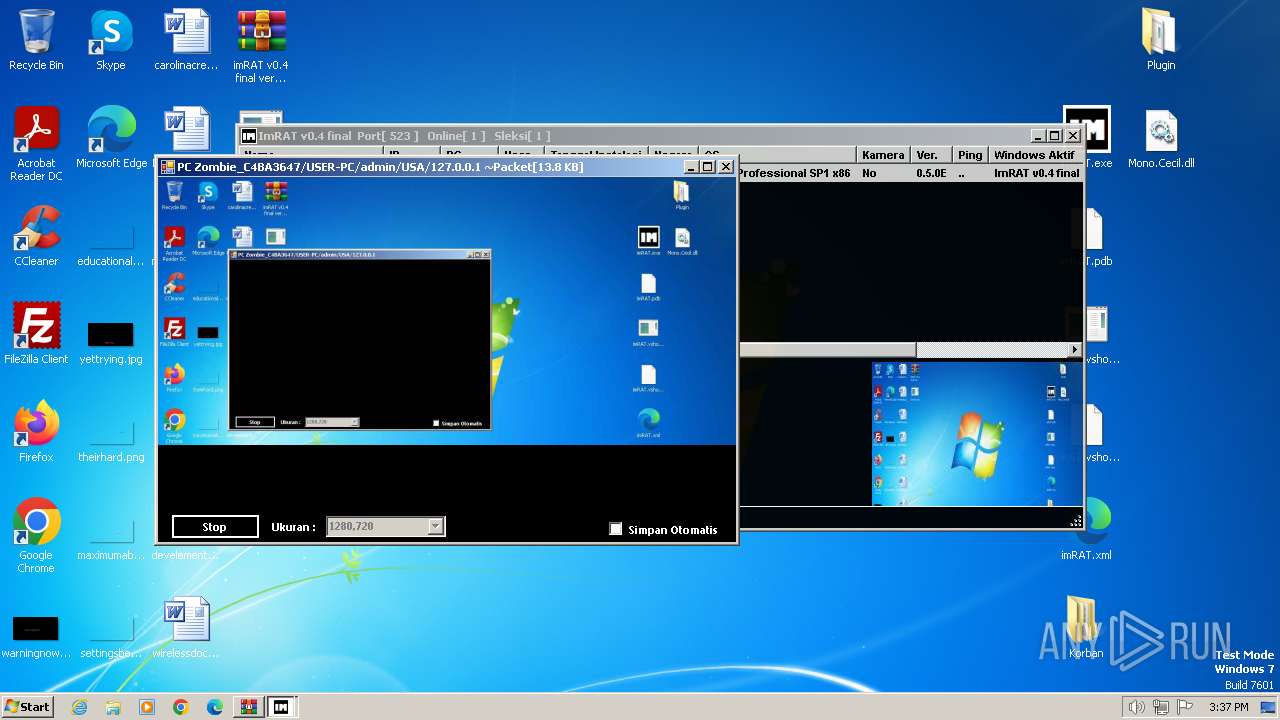The image size is (1280, 720).
Task: Click the Stop button in PC Zombie window
Action: pos(215,527)
